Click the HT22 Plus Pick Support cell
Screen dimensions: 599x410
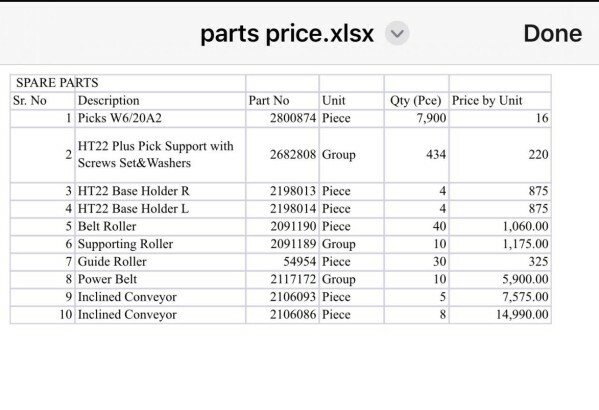click(x=160, y=155)
